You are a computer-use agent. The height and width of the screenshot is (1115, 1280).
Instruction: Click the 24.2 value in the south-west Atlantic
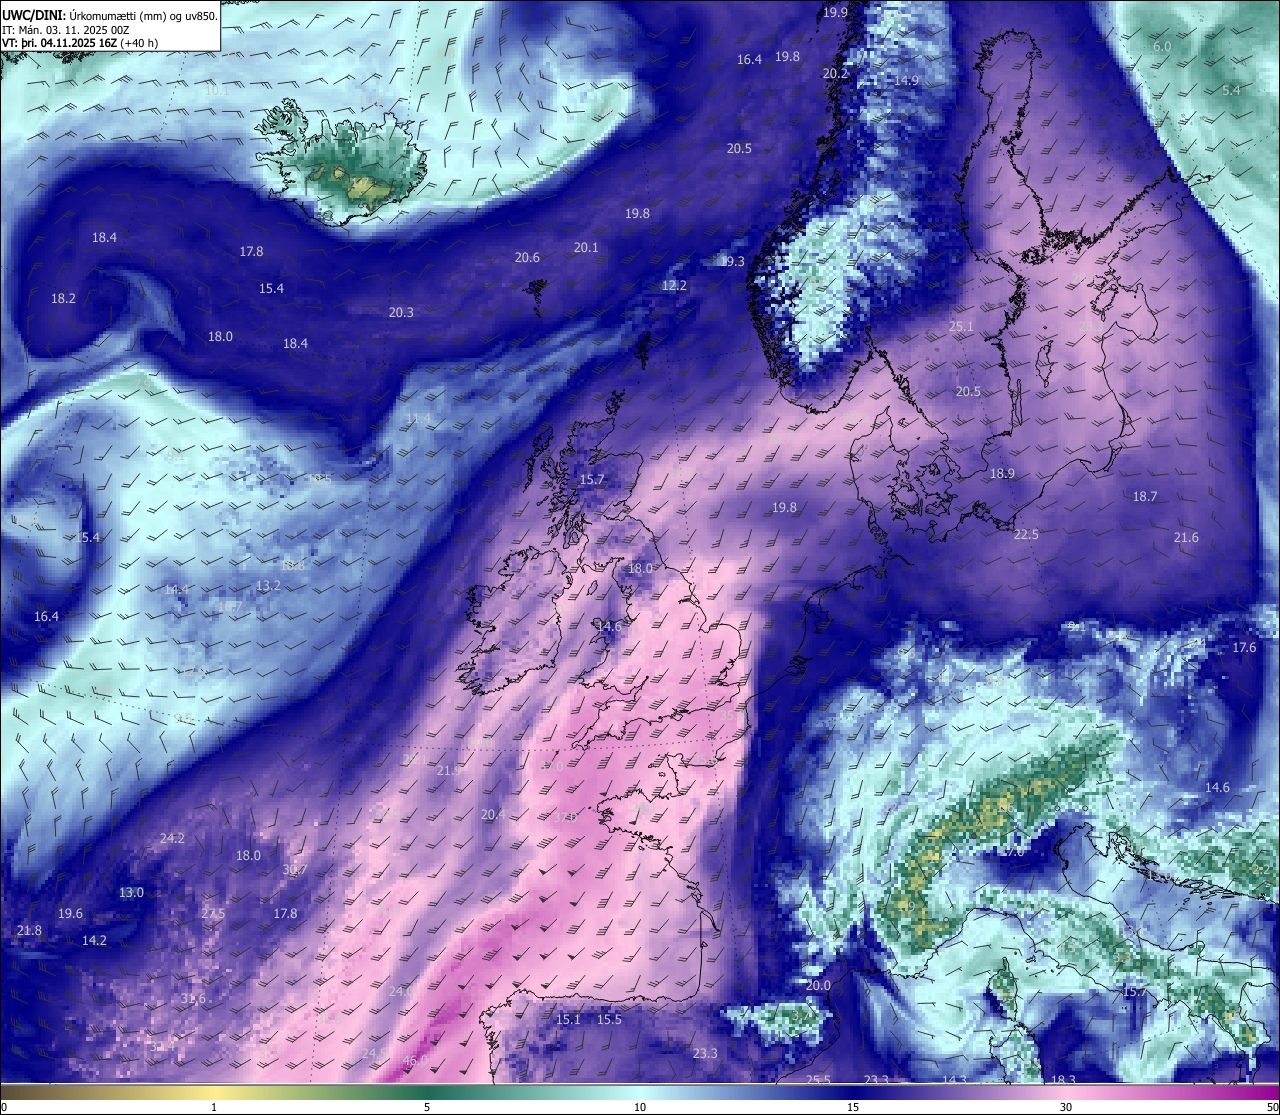(172, 838)
